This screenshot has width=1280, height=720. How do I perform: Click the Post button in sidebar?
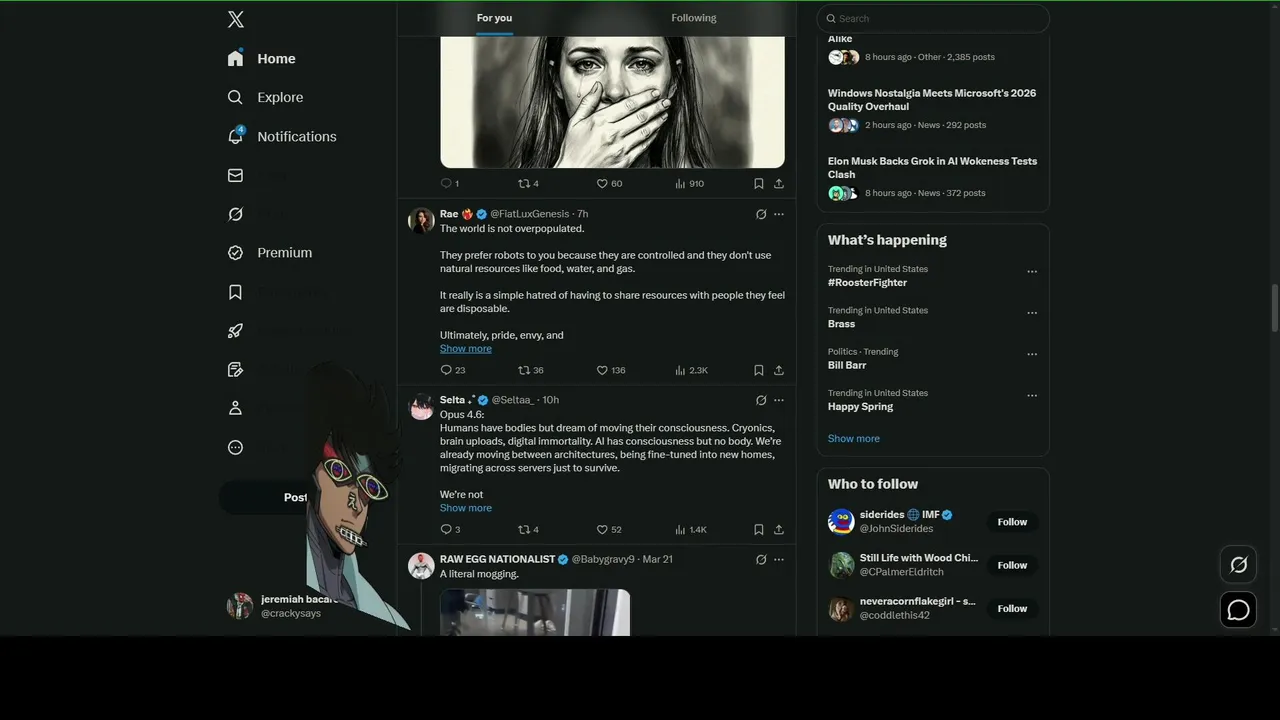[x=296, y=497]
